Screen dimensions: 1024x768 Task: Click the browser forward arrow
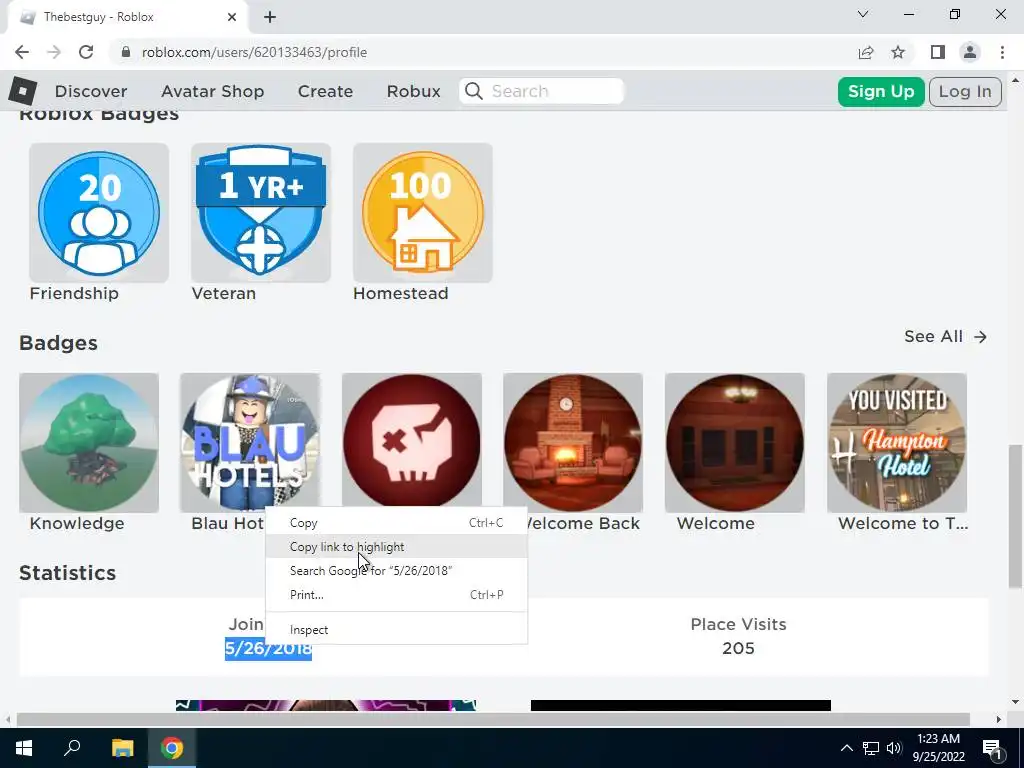[54, 52]
